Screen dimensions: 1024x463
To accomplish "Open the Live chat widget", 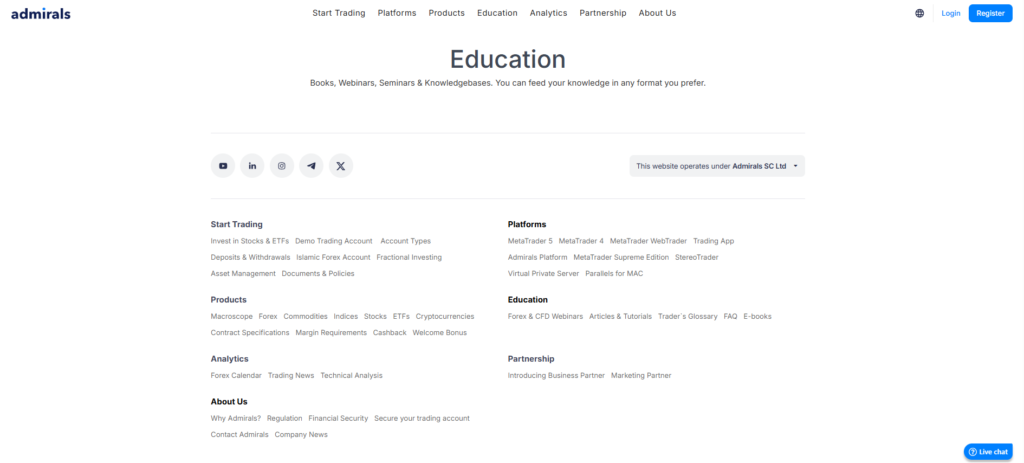I will [x=988, y=452].
